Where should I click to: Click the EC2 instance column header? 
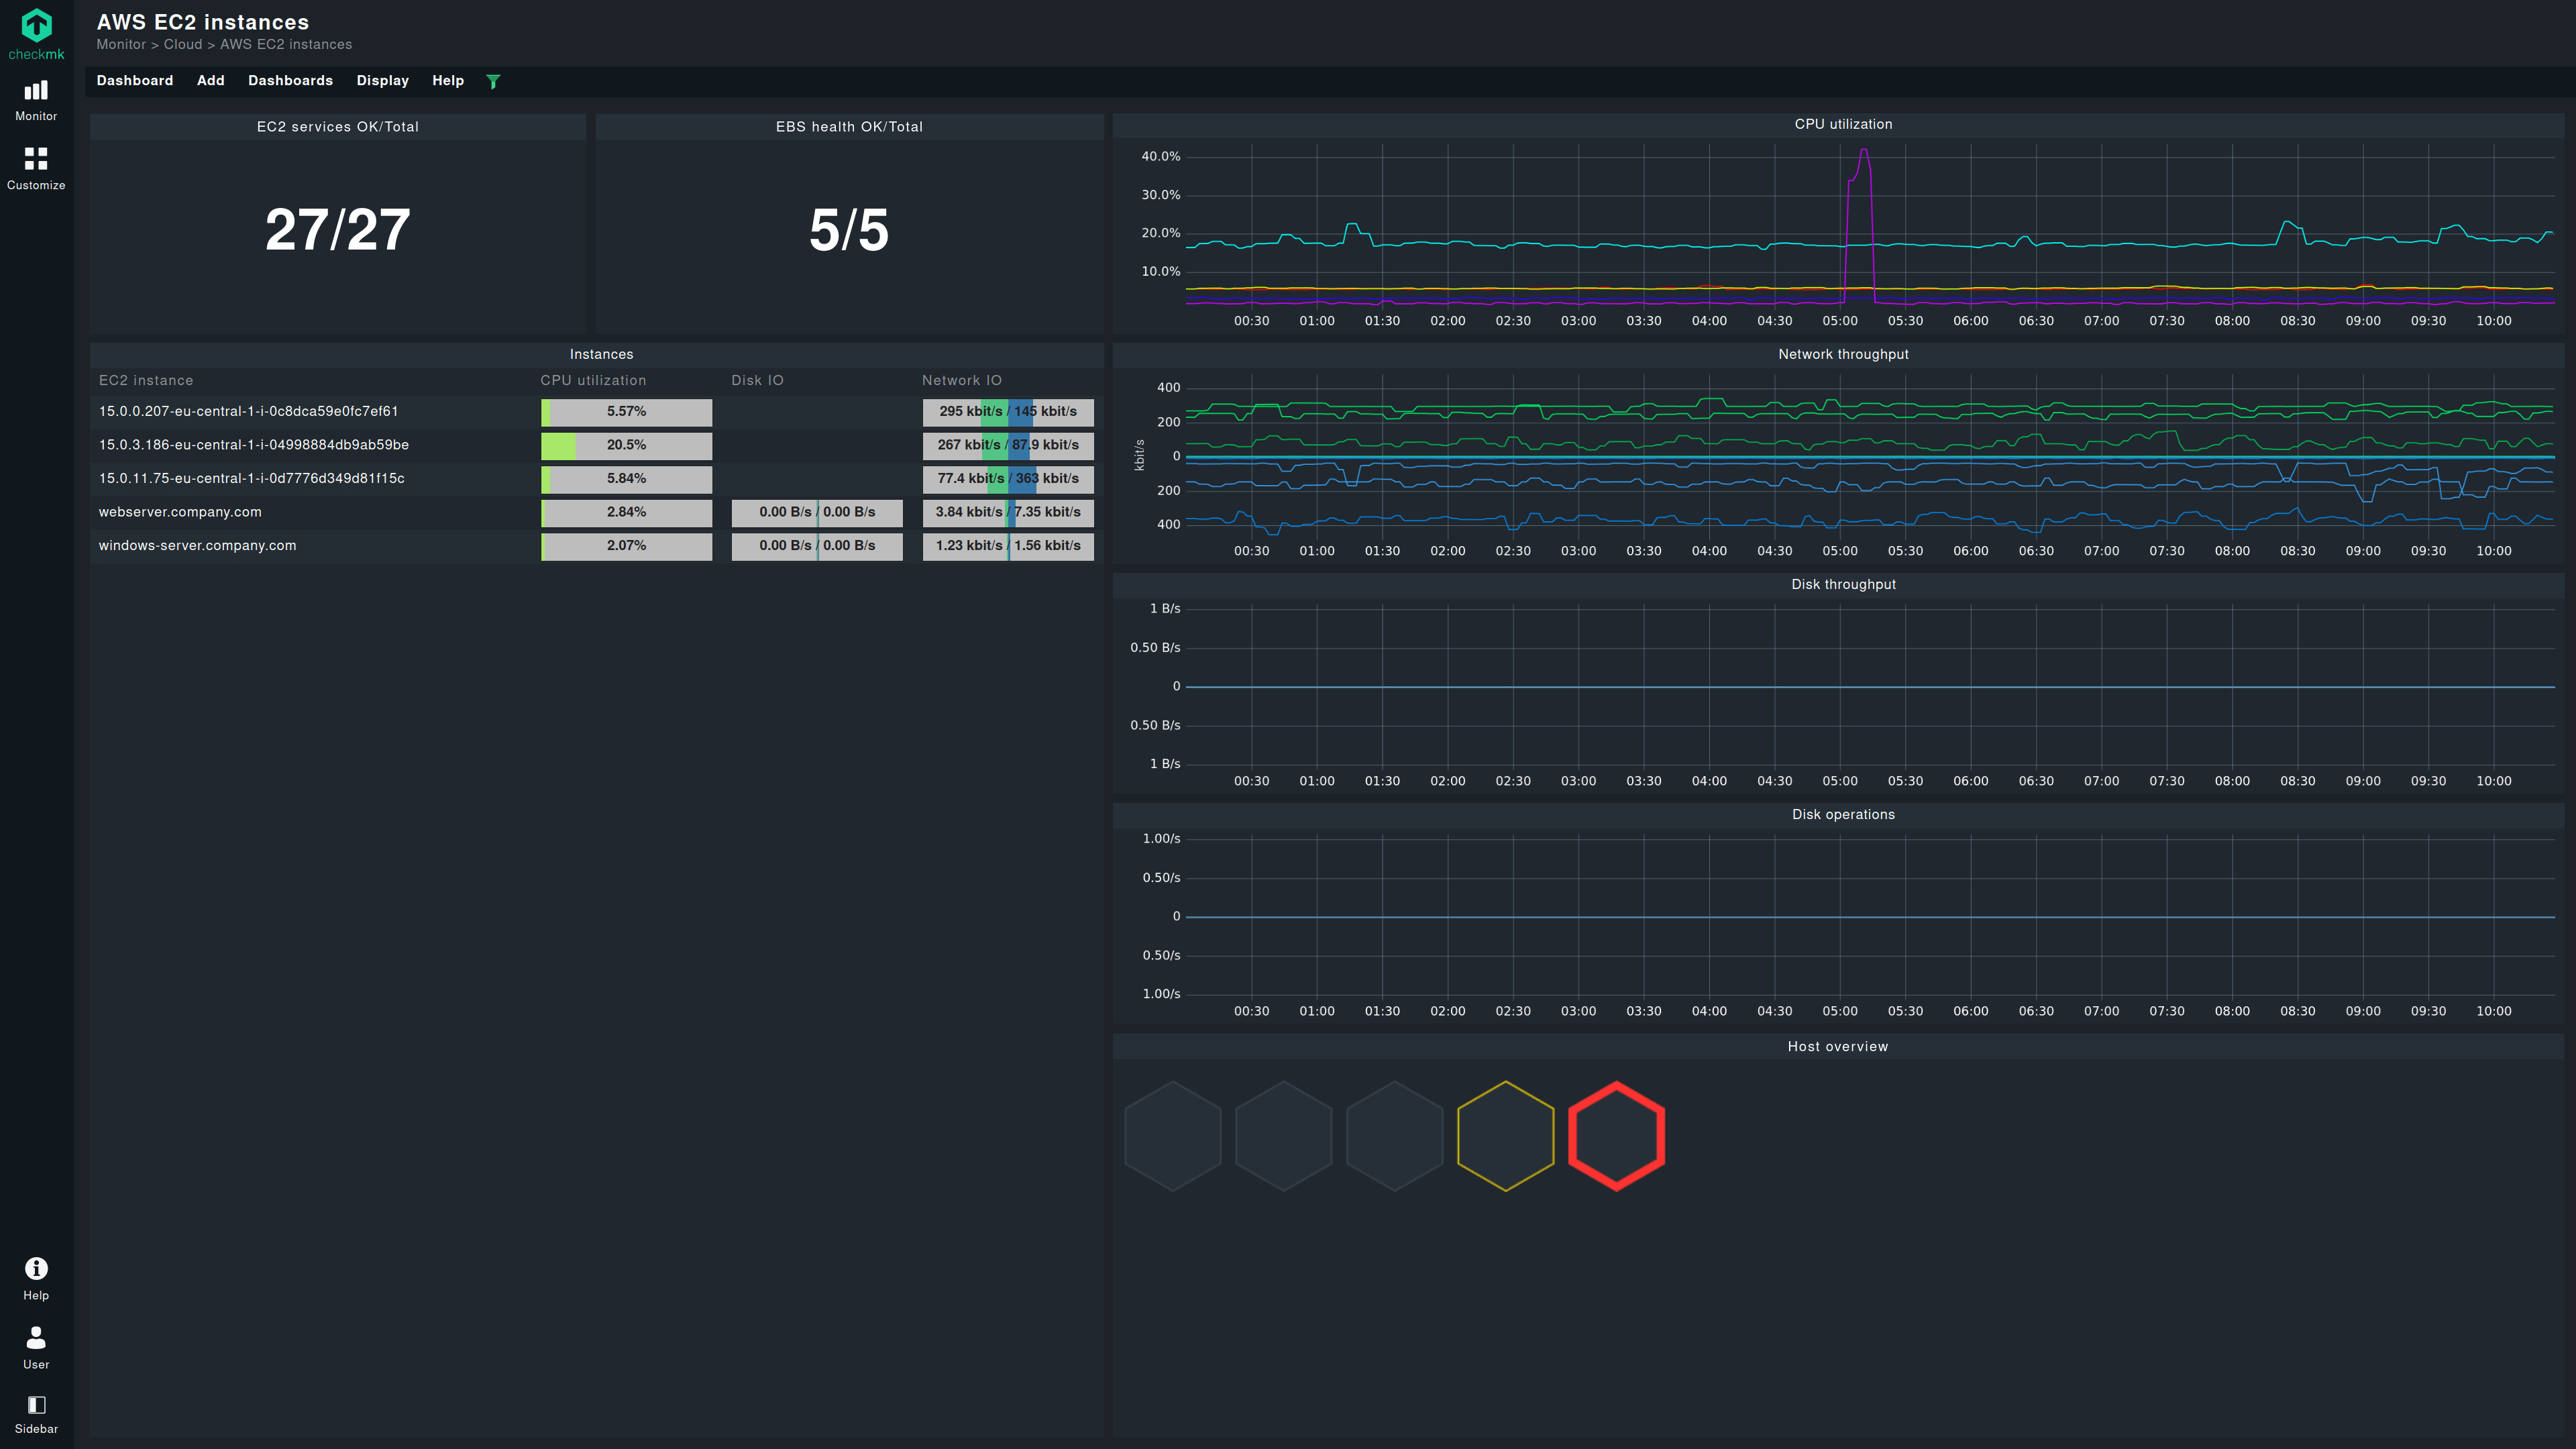[x=146, y=381]
